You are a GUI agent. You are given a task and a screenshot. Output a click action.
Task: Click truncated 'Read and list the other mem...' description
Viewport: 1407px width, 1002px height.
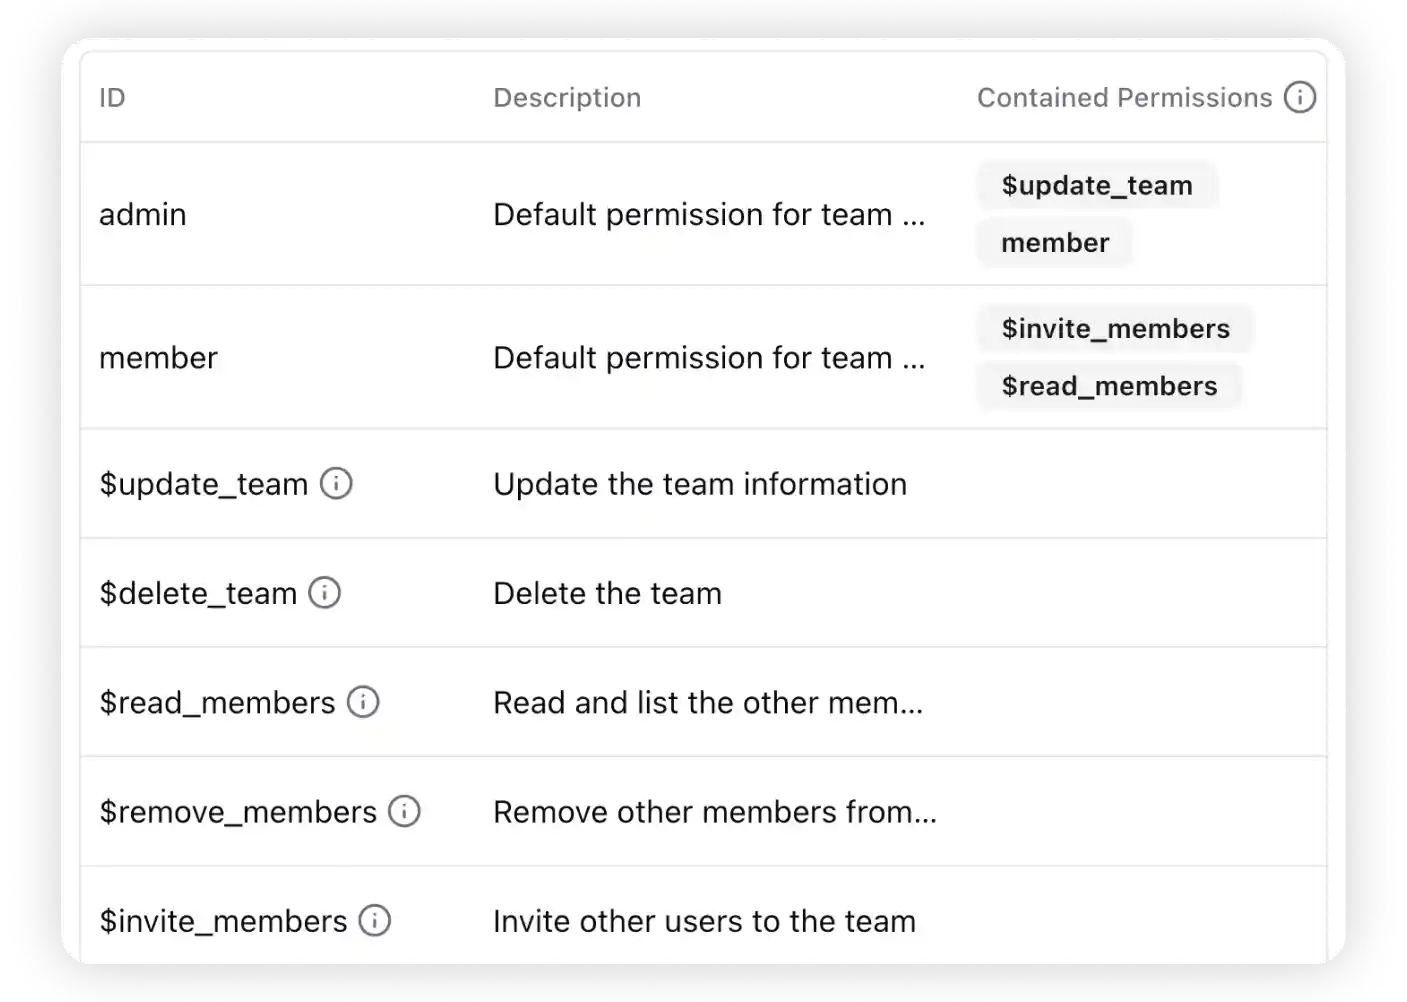click(708, 702)
